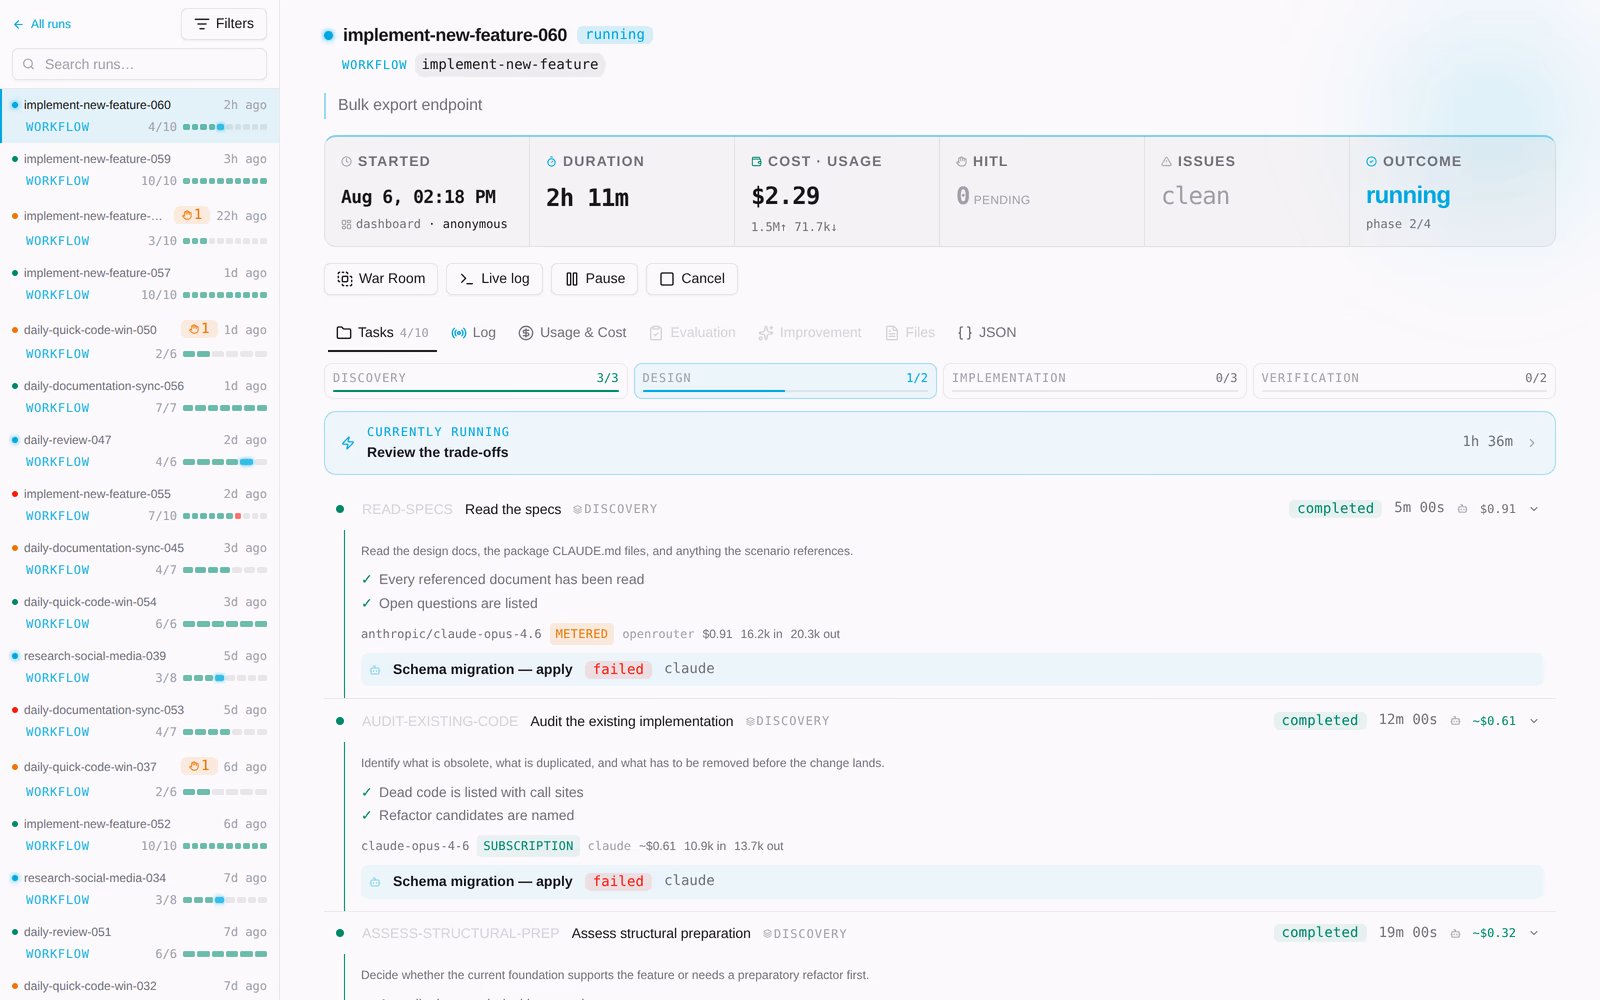Screen dimensions: 1600x1000
Task: Click the SUBSCRIPTION billing badge
Action: pyautogui.click(x=528, y=846)
